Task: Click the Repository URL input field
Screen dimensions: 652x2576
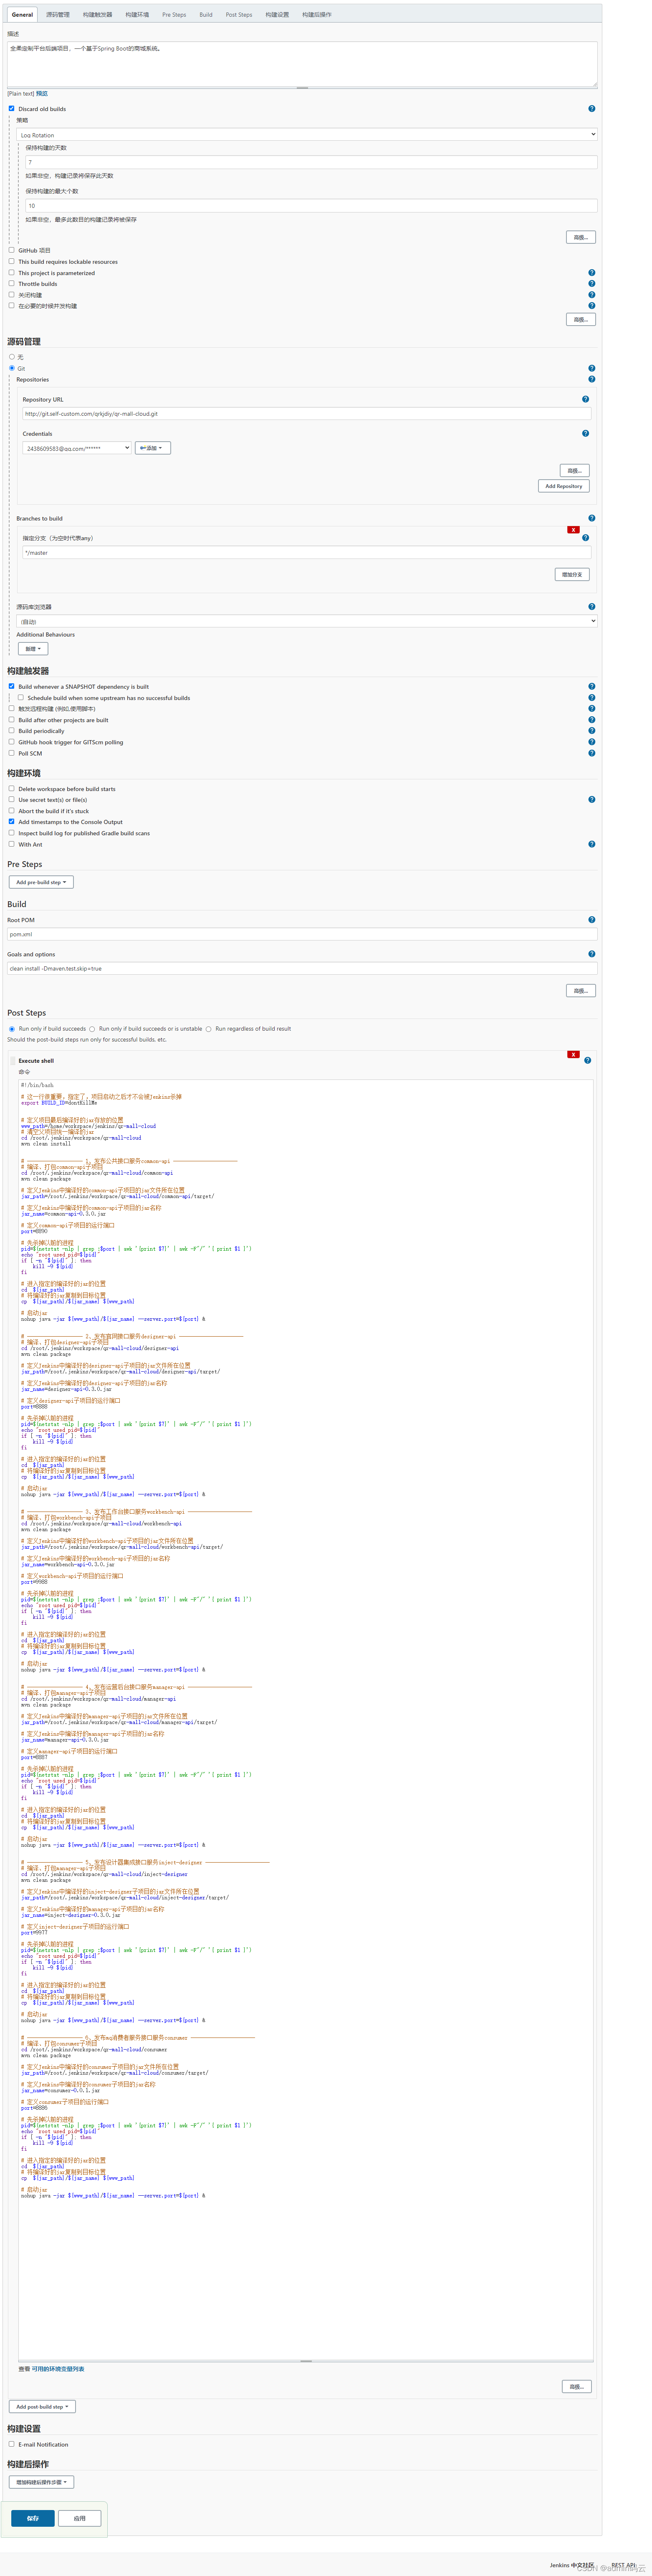Action: [306, 413]
